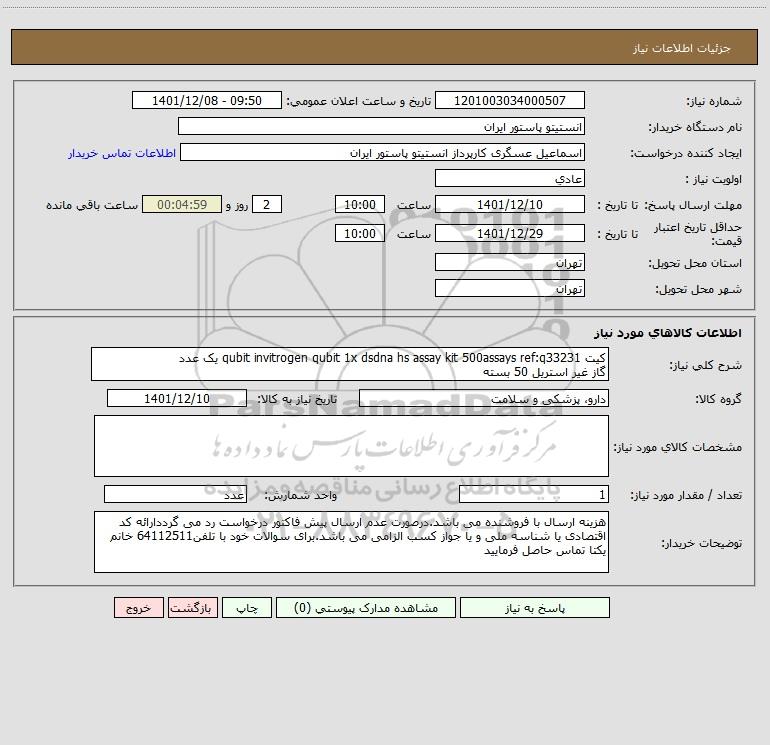Click the شماره نیاز label
Screen dimensions: 770x745
[x=714, y=102]
